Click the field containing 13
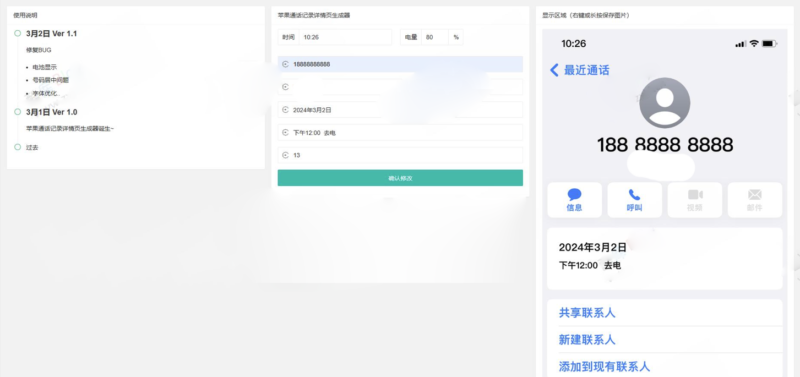Screen dimensions: 800x377 coord(400,155)
